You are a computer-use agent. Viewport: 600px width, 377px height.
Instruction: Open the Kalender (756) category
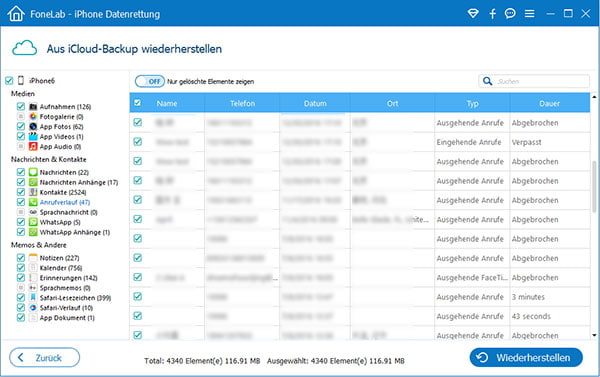[61, 268]
